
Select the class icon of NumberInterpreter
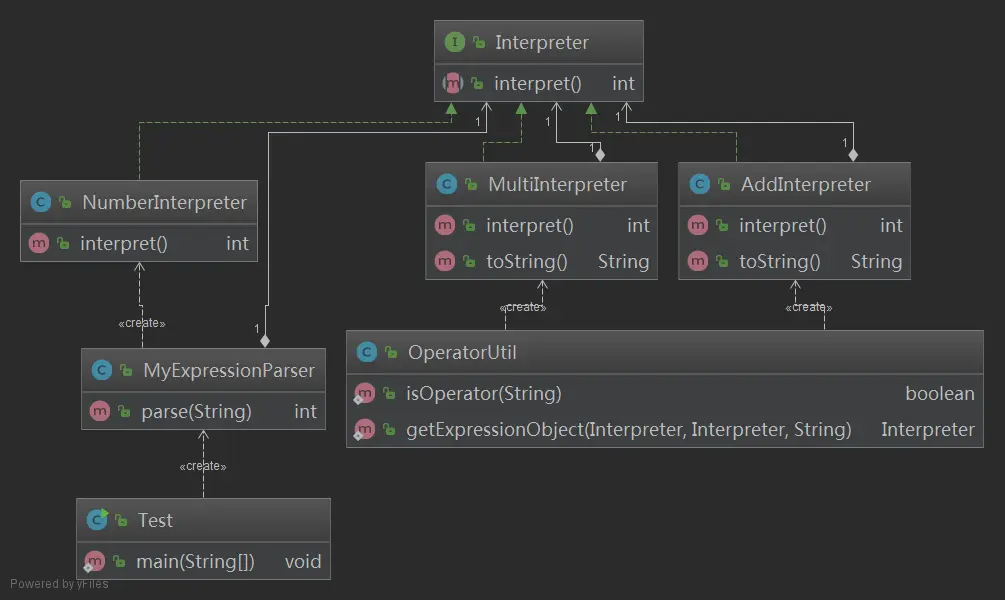[x=40, y=203]
